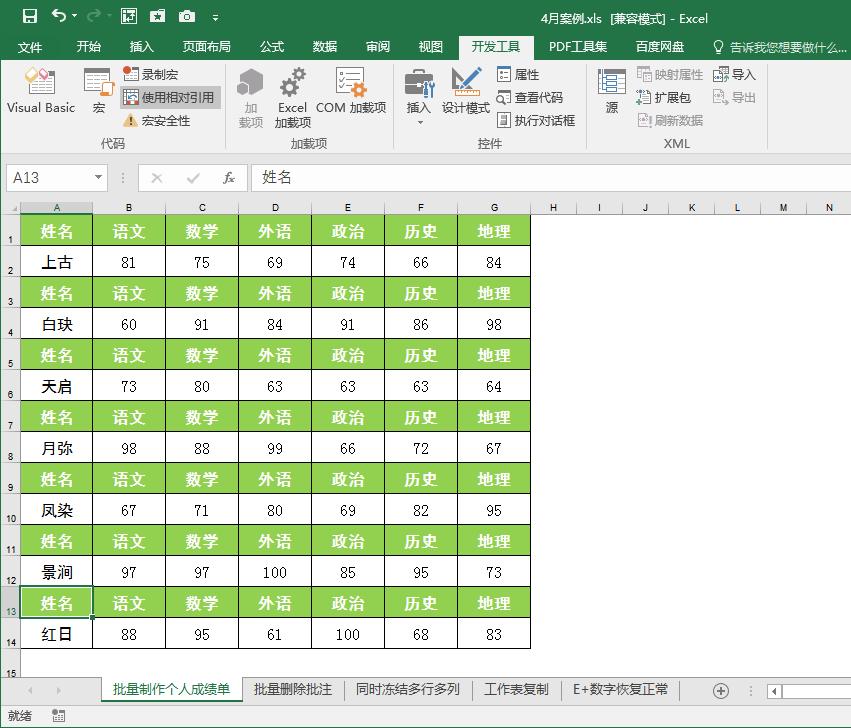Select cell A2 containing 上古
Image resolution: width=851 pixels, height=728 pixels.
(56, 262)
